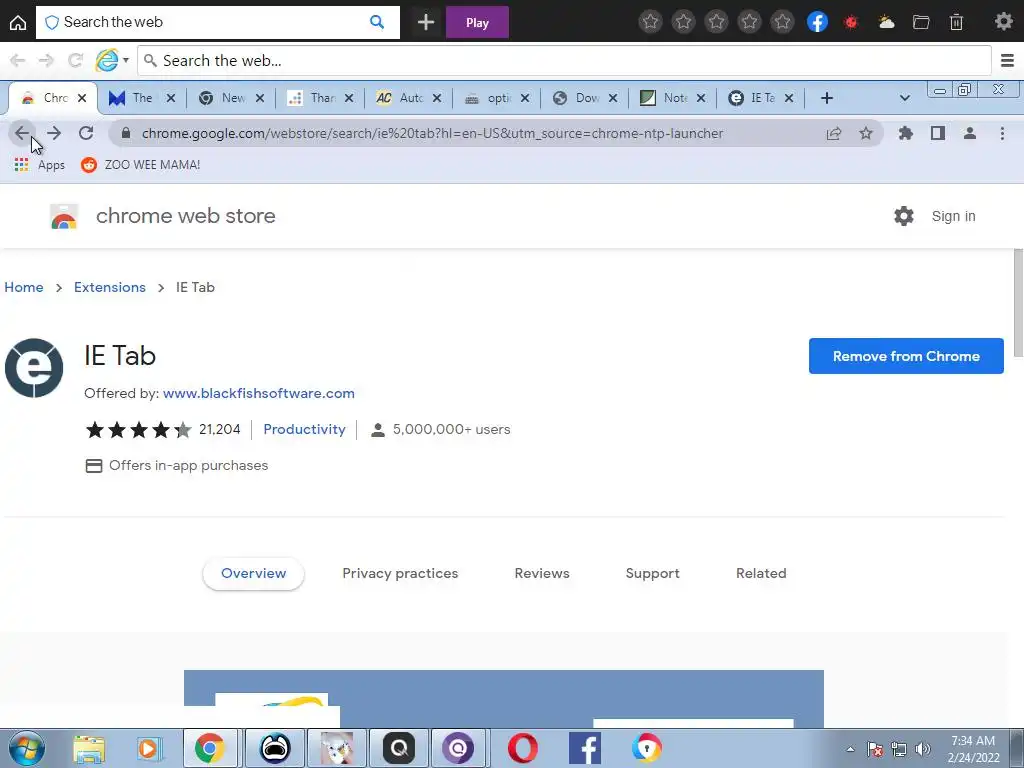Switch to the Note tab
This screenshot has height=768, width=1024.
[x=674, y=98]
